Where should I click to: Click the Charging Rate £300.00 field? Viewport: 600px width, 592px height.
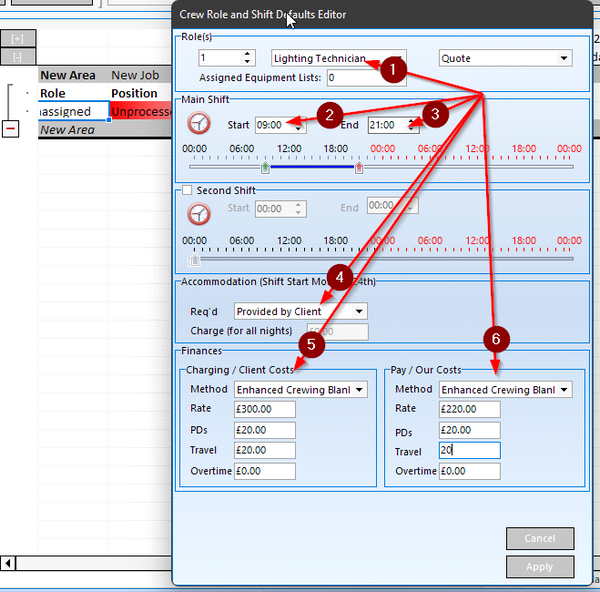(265, 409)
